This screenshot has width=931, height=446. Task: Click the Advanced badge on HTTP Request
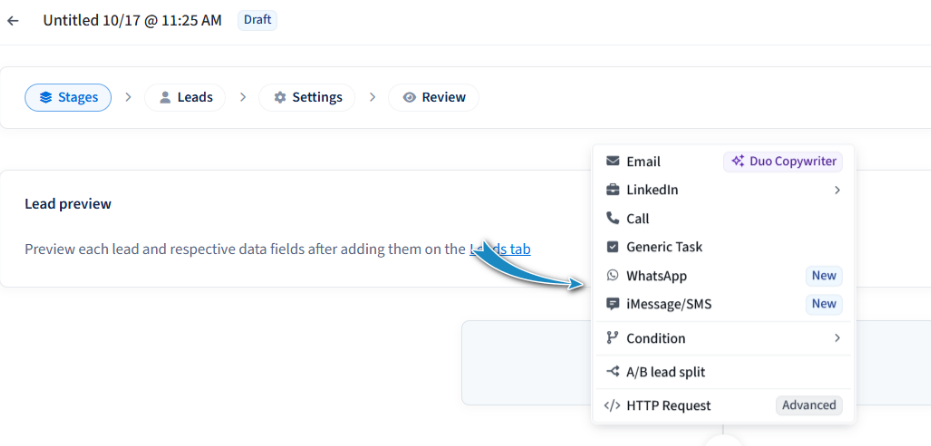[x=809, y=405]
